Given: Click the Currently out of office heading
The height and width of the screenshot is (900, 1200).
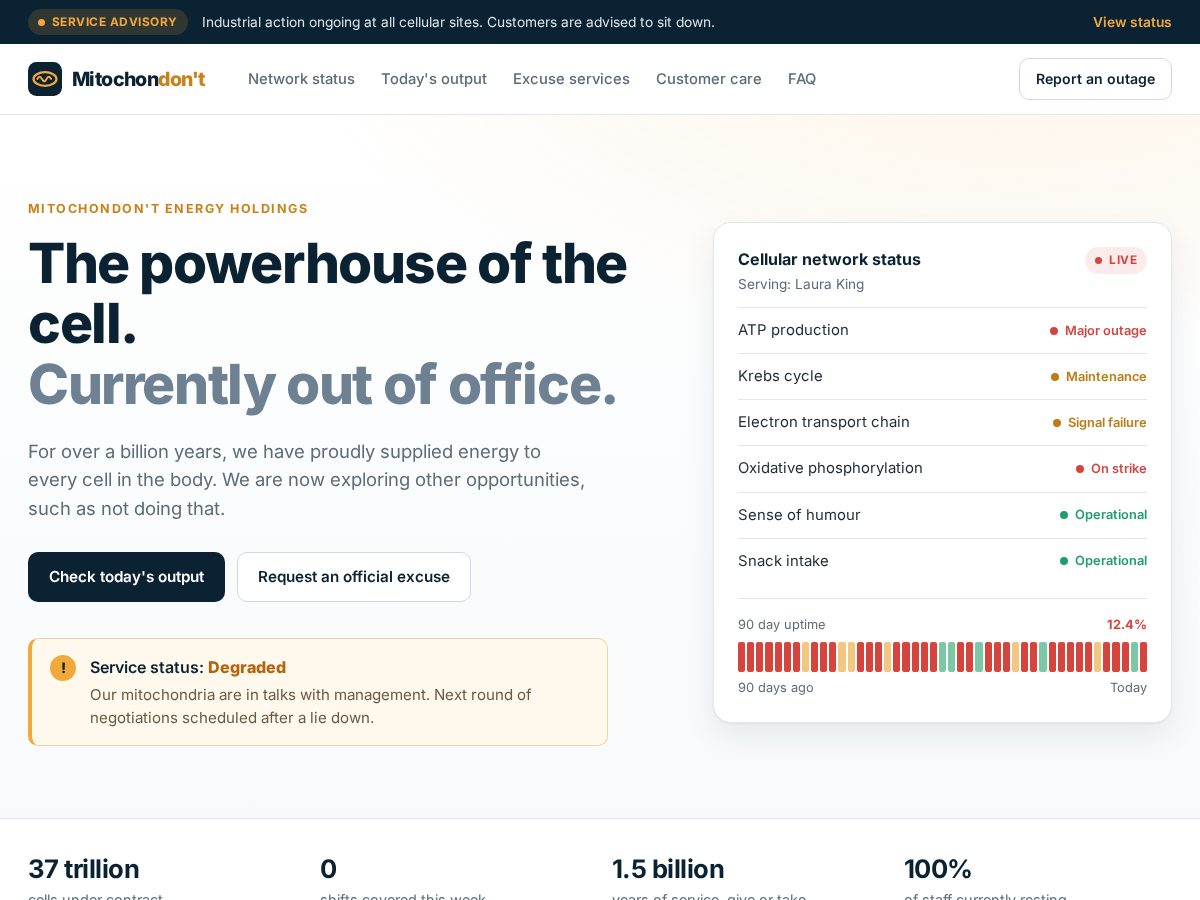Looking at the screenshot, I should click(x=322, y=385).
